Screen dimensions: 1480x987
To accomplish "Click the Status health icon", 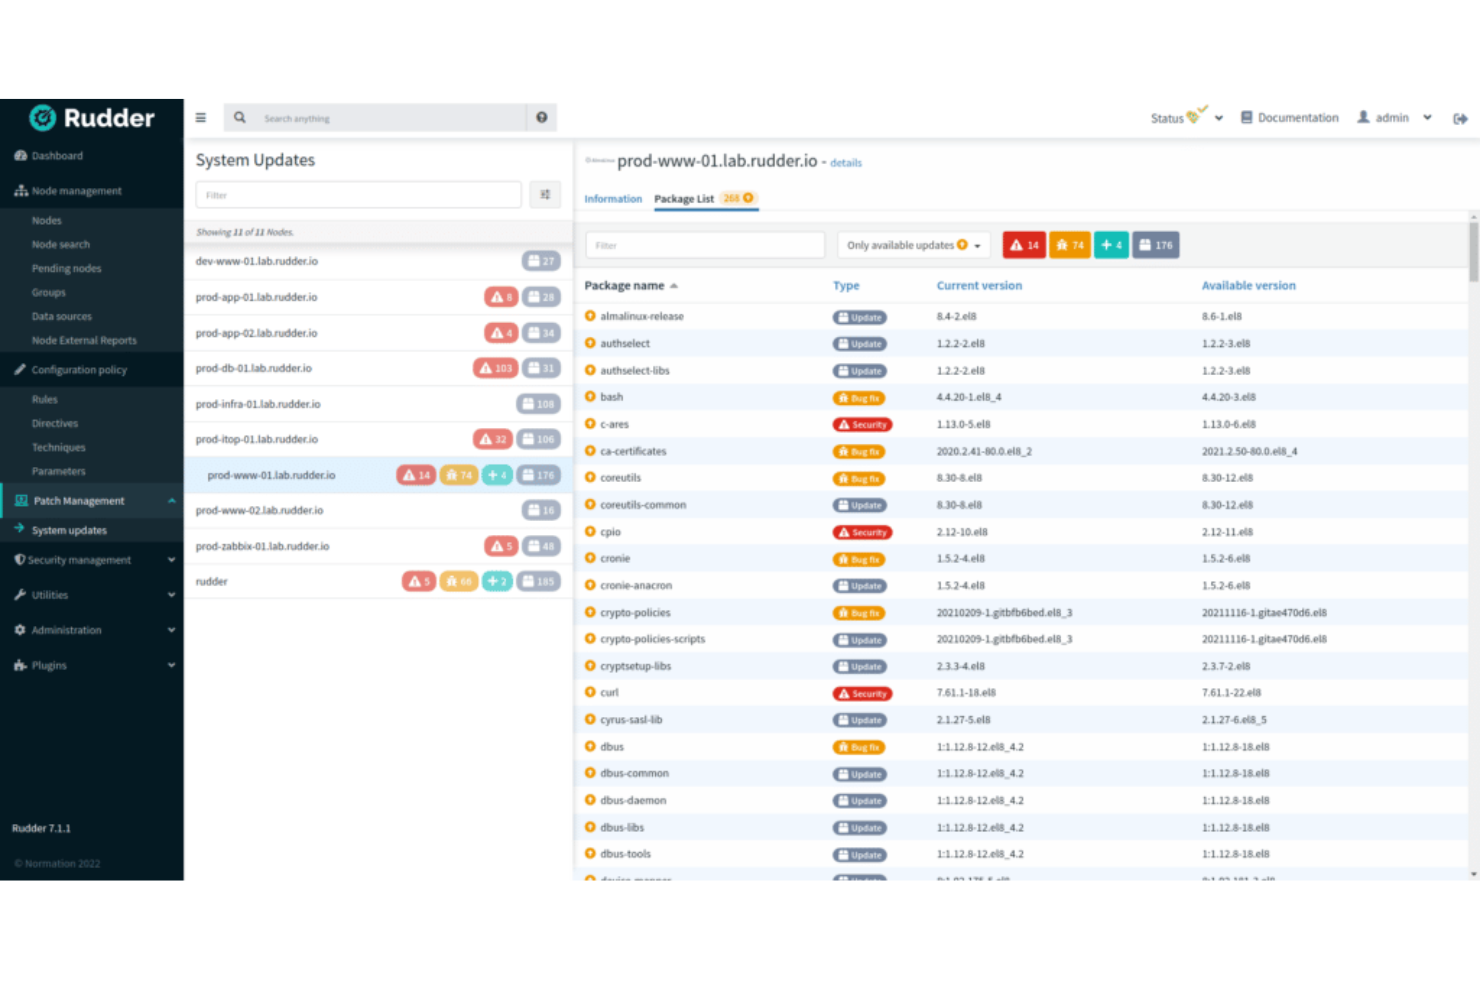I will 1197,114.
